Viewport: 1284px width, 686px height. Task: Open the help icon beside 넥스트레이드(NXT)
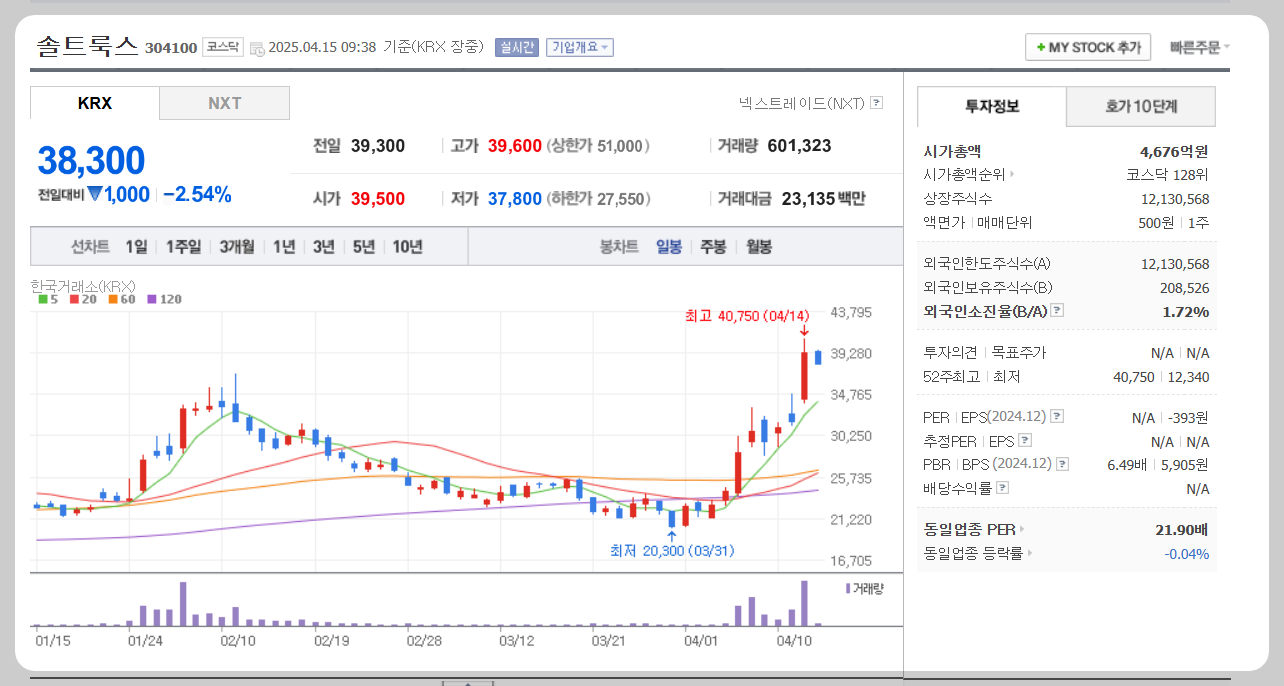tap(877, 103)
